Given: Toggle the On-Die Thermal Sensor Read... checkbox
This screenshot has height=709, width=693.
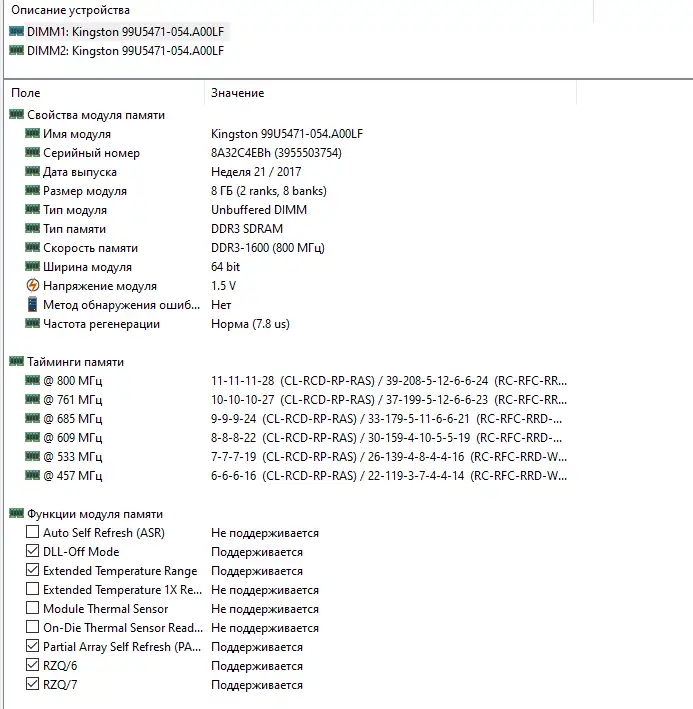Looking at the screenshot, I should [x=32, y=627].
